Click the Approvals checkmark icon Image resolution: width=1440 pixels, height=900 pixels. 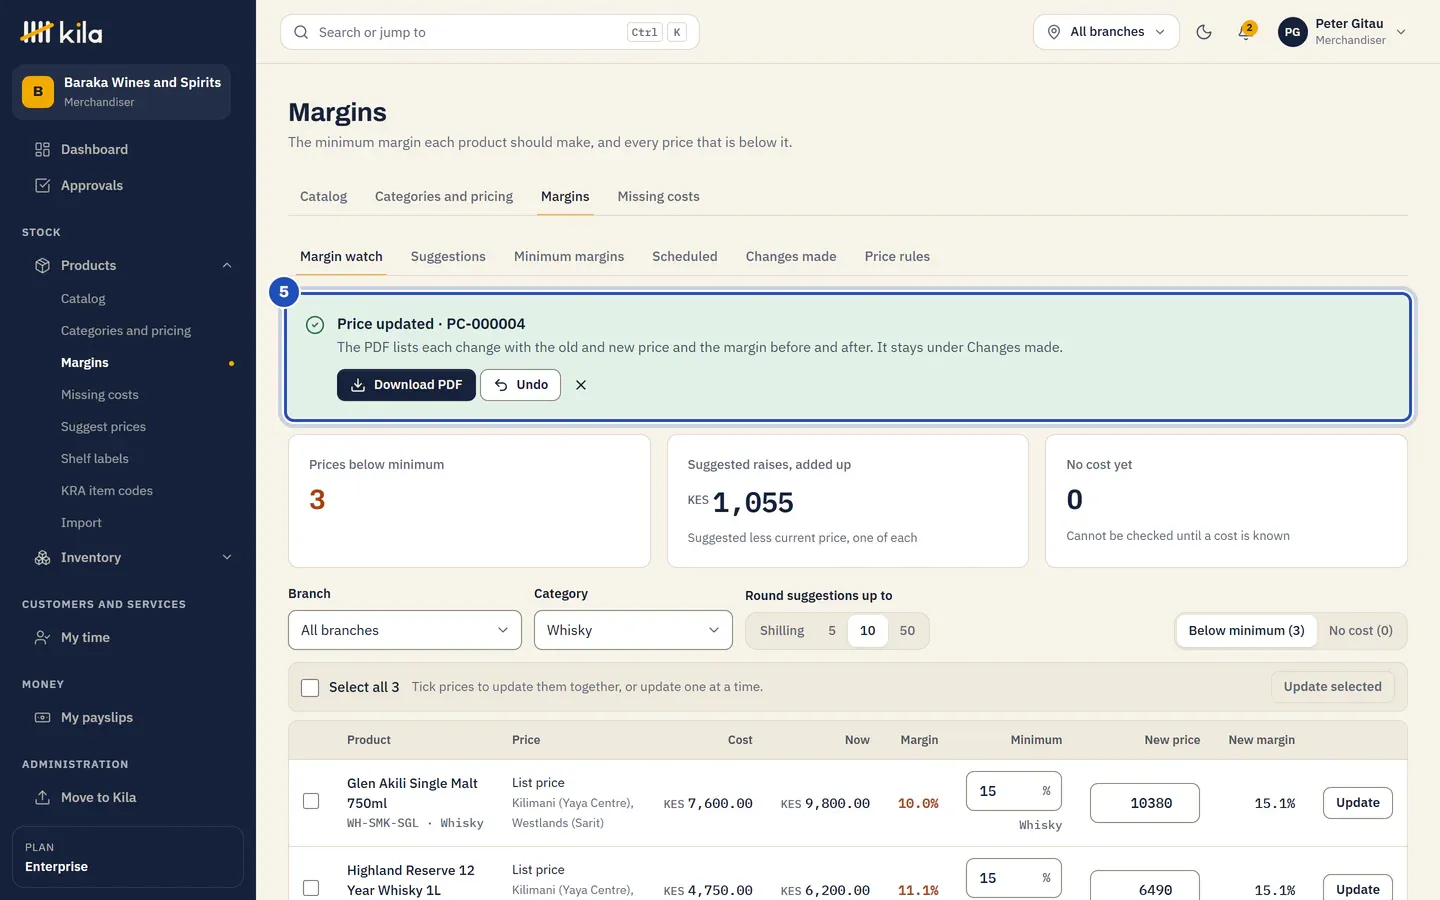coord(42,185)
